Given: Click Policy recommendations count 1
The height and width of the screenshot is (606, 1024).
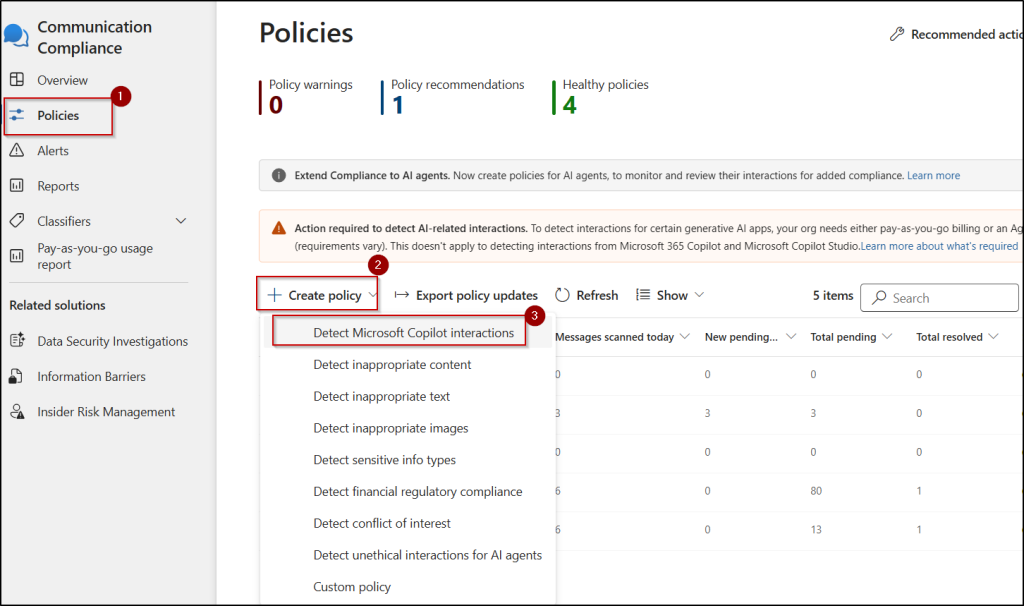Looking at the screenshot, I should [x=398, y=104].
